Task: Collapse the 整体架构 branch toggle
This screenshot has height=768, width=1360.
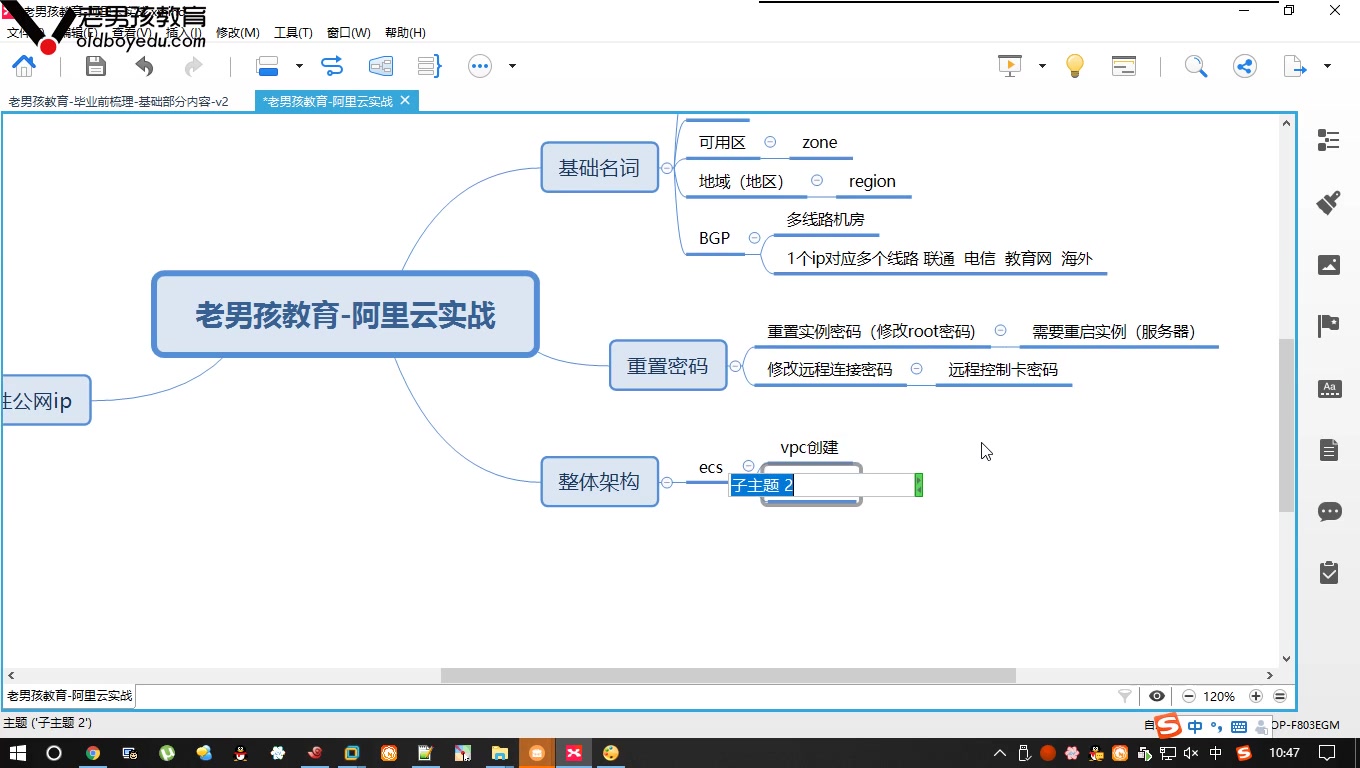Action: [667, 482]
